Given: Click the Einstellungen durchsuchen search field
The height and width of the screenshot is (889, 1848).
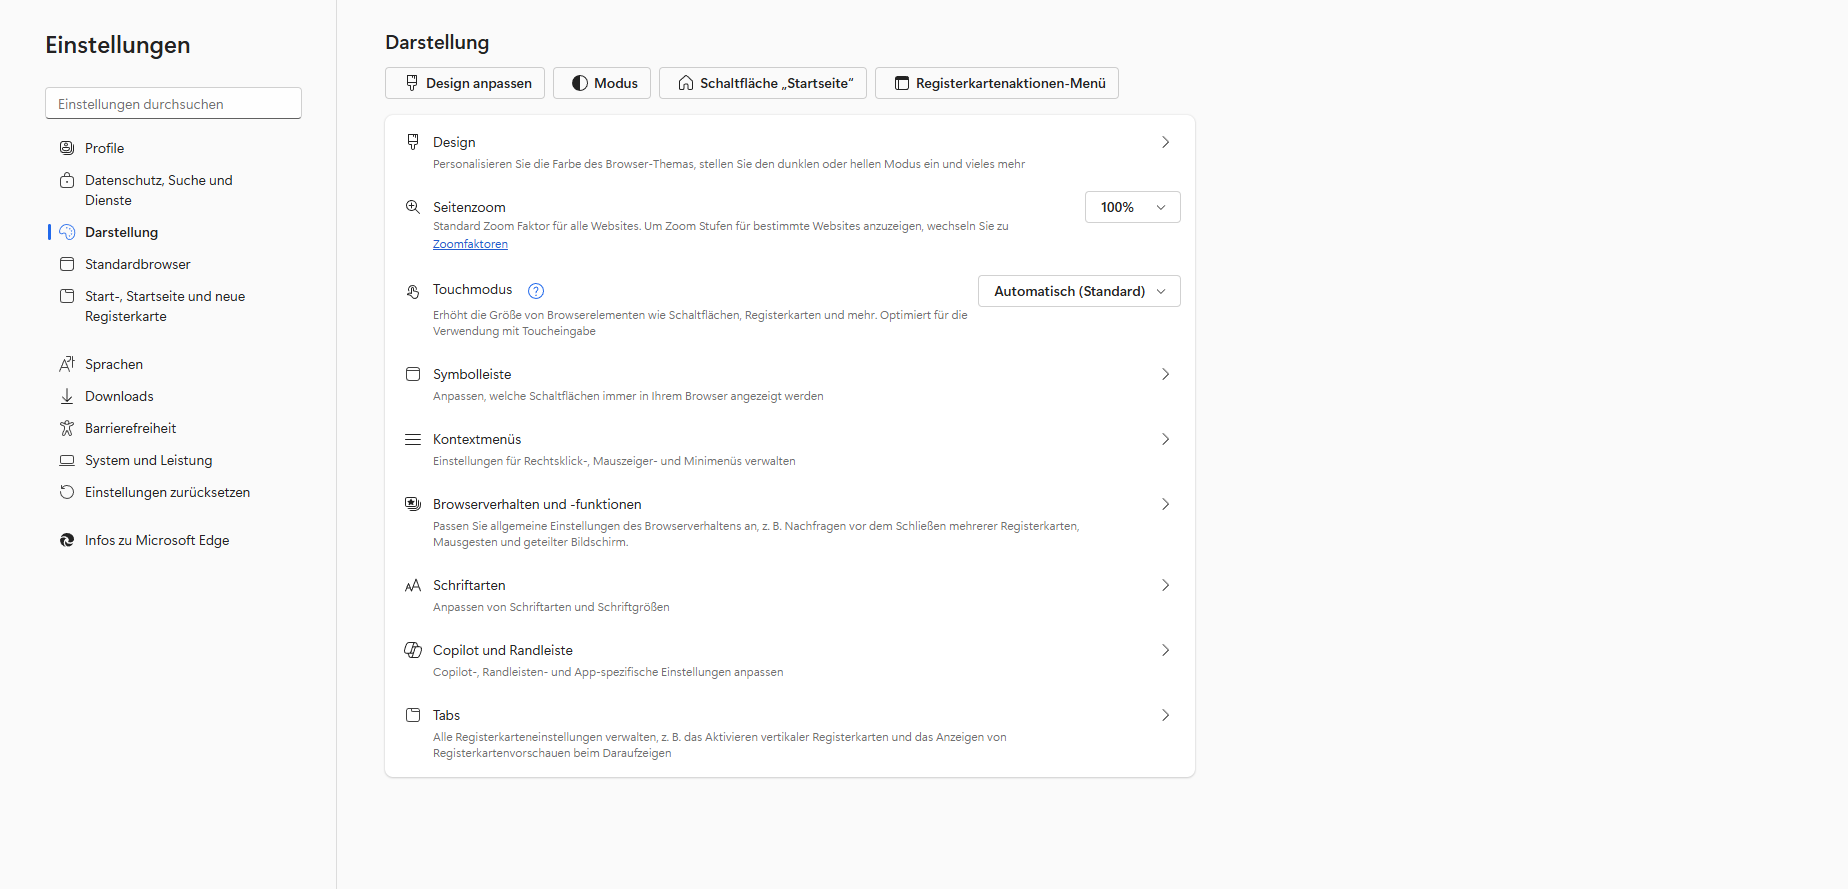Looking at the screenshot, I should (x=173, y=104).
